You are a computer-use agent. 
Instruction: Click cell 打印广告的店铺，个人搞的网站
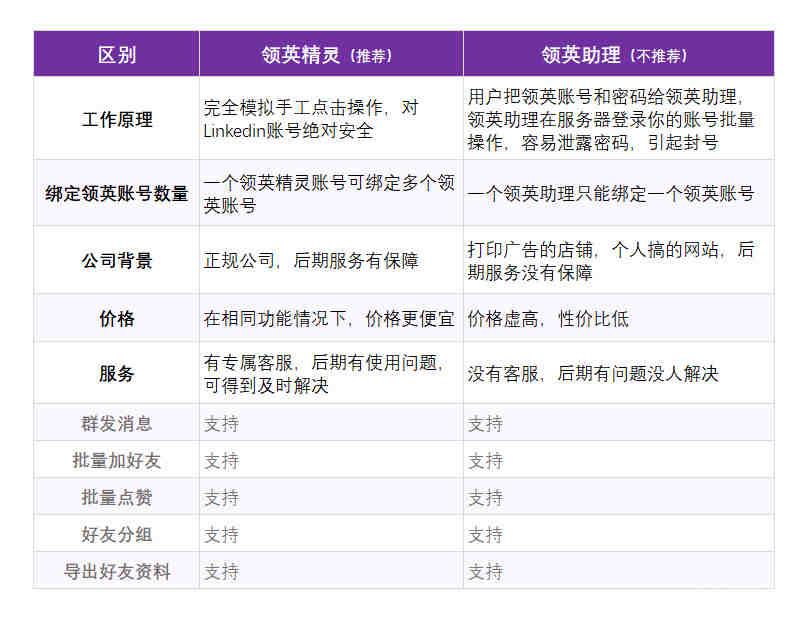coord(618,260)
